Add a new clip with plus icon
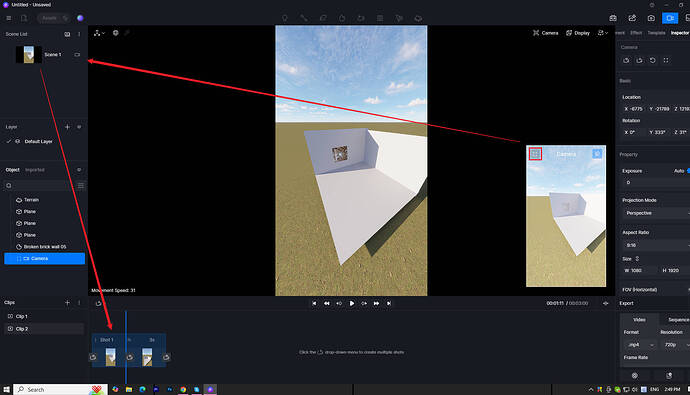The image size is (690, 395). [x=67, y=303]
